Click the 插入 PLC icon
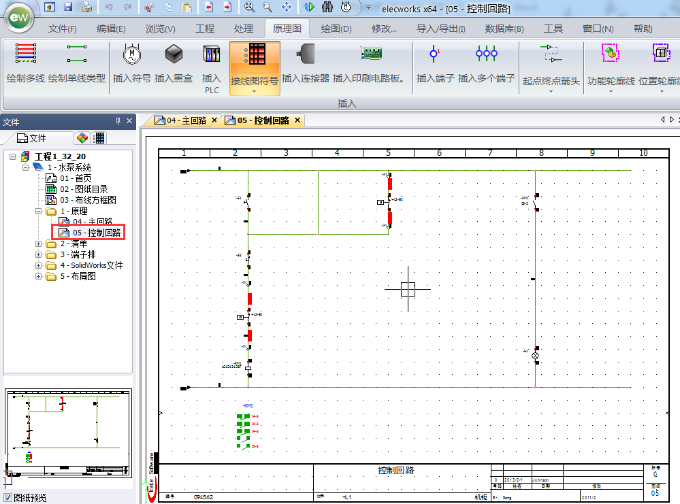This screenshot has width=680, height=504. (211, 58)
